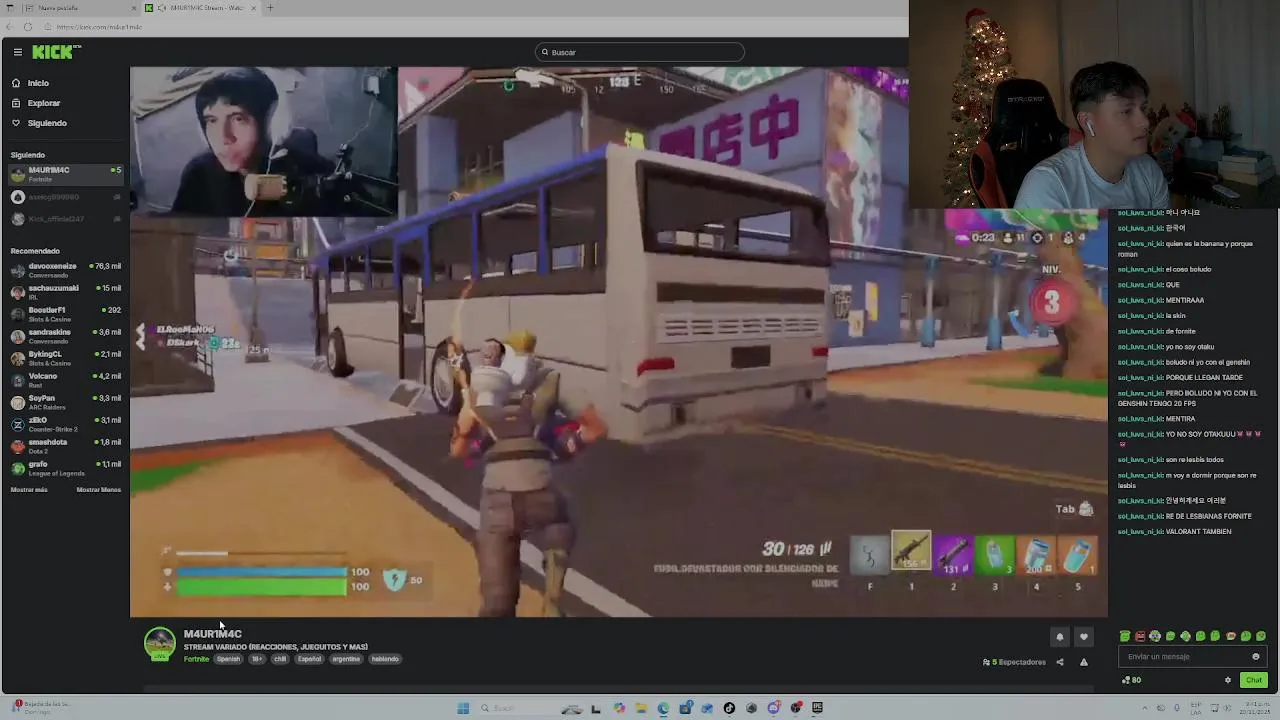Click the report warning triangle icon

[1083, 662]
